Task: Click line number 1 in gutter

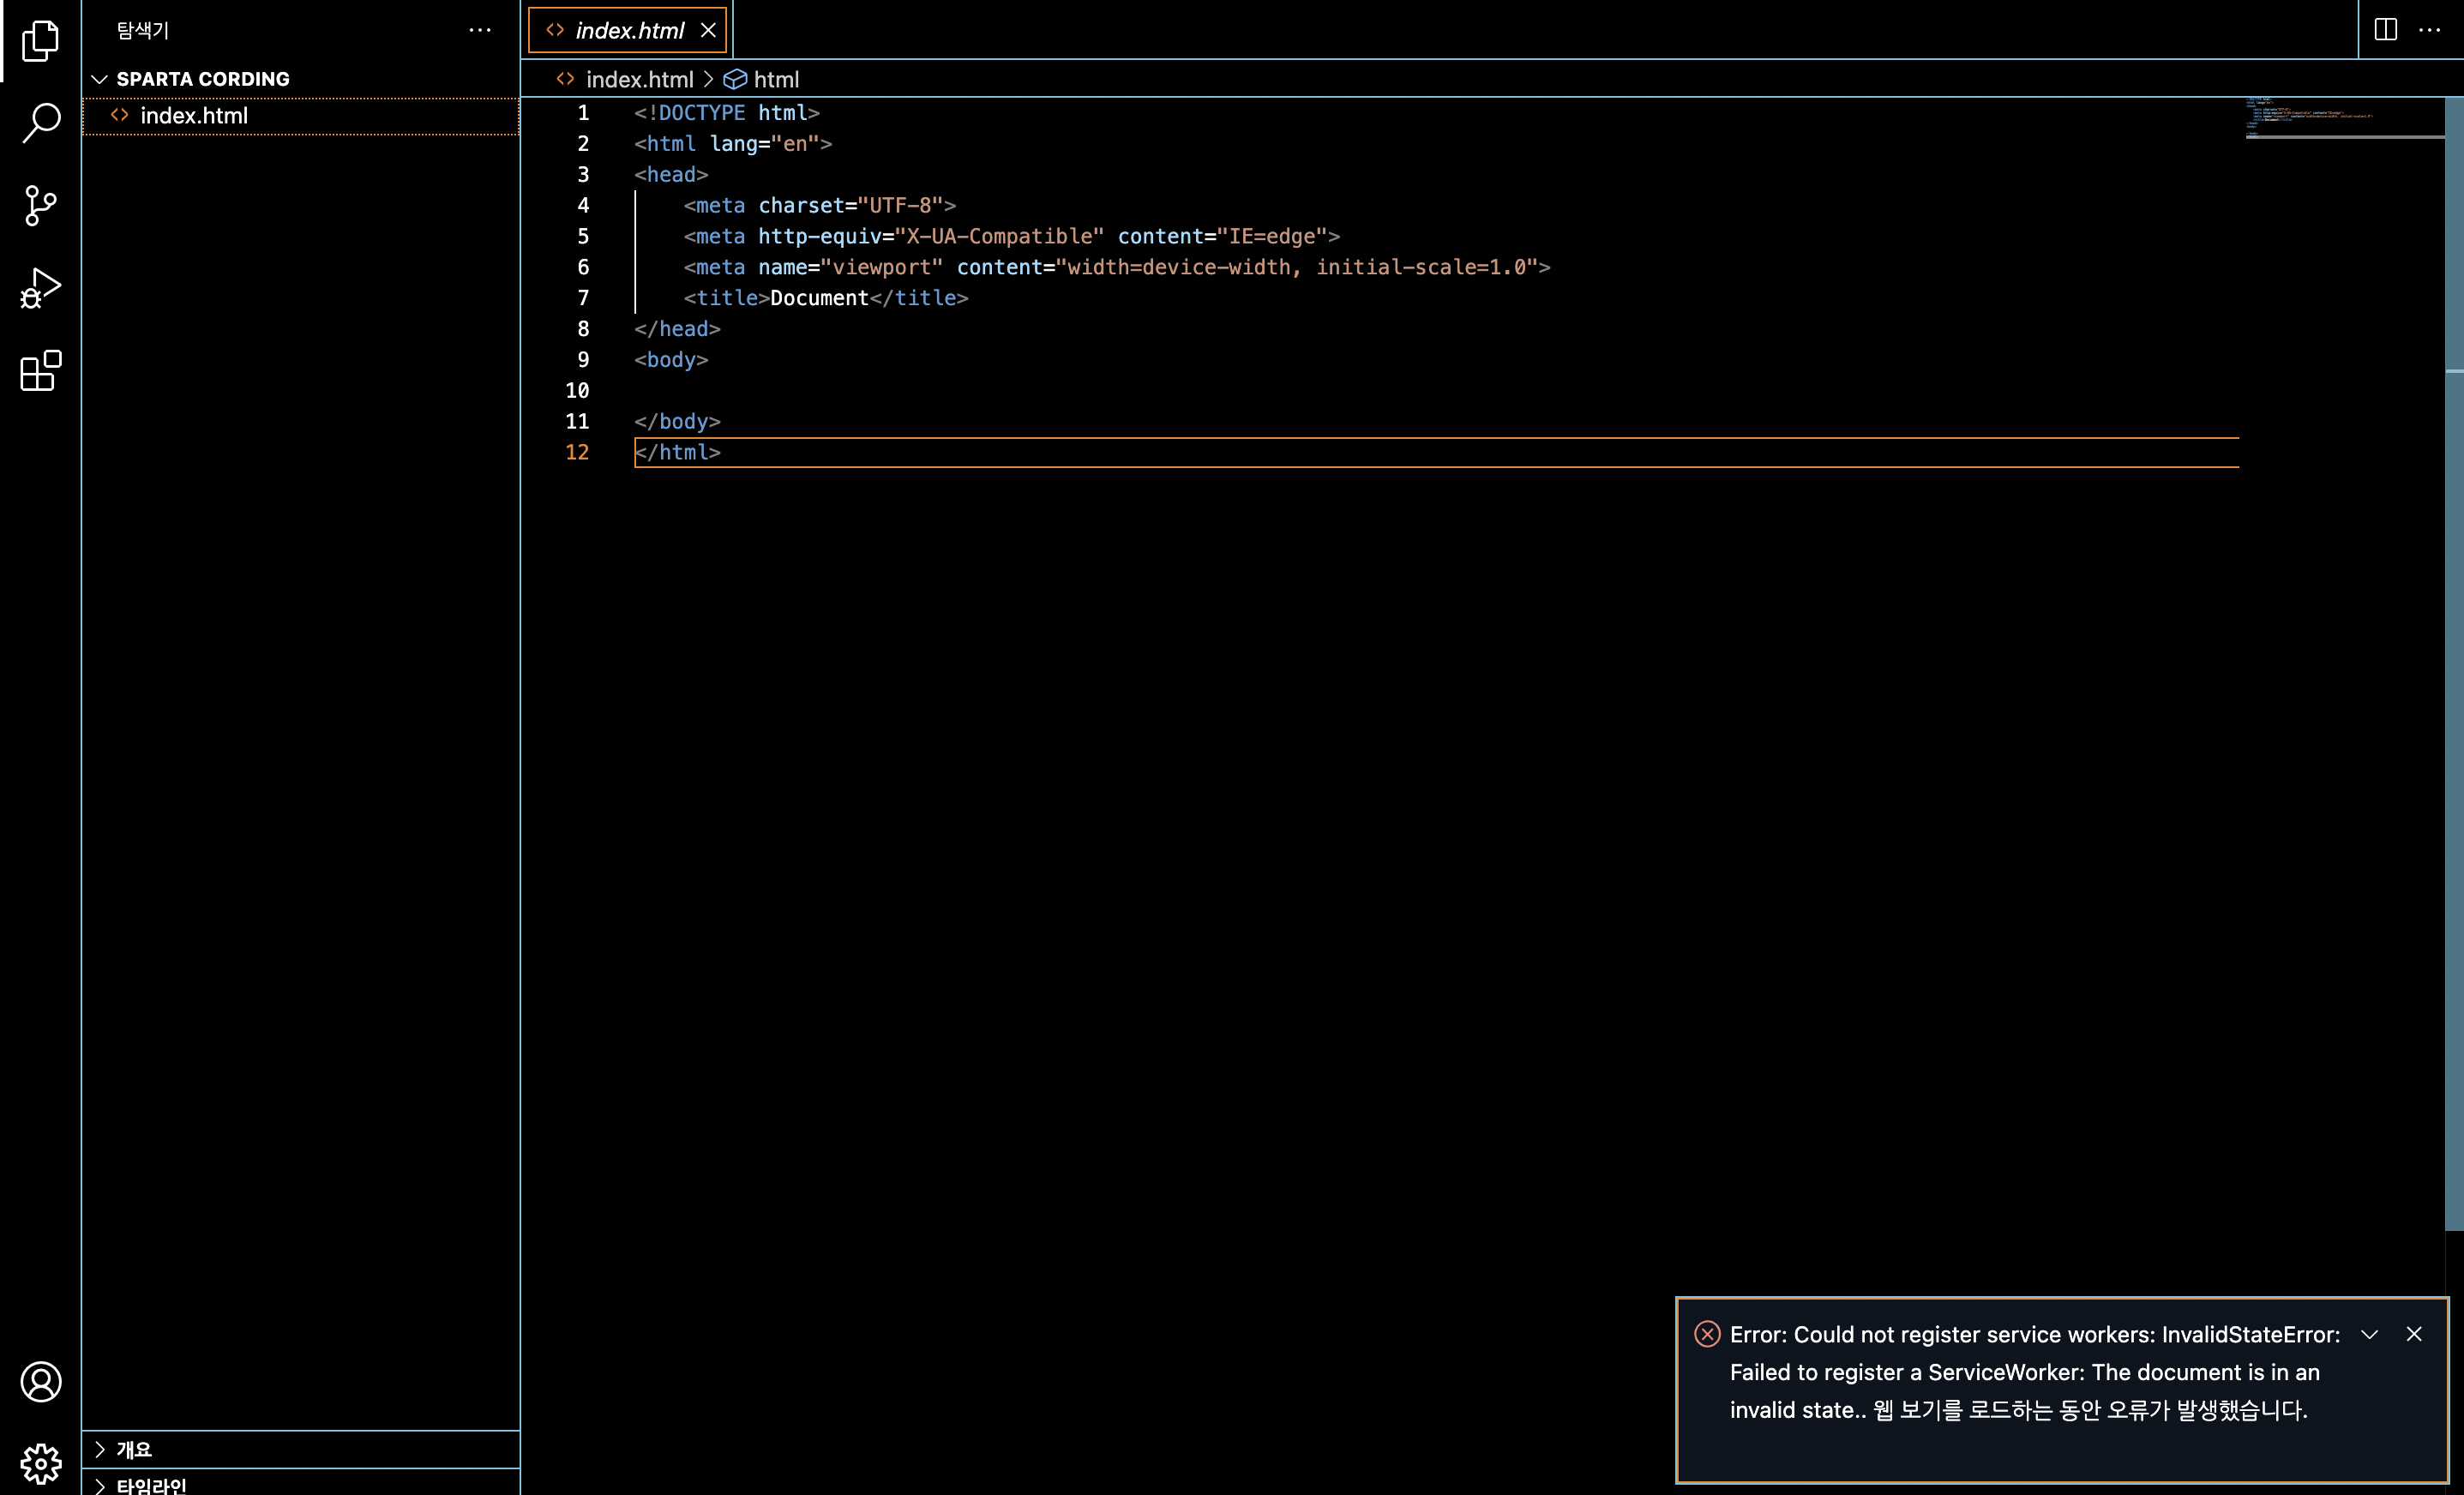Action: [x=583, y=113]
